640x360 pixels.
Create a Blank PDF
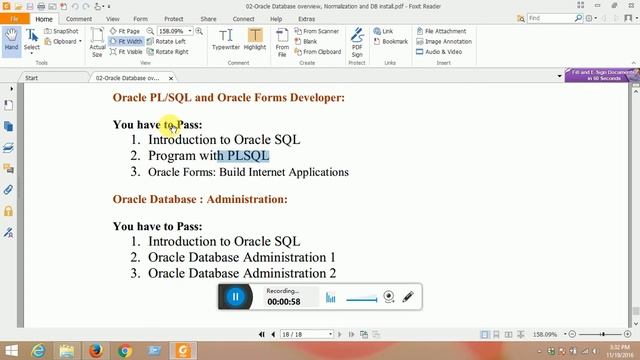[x=306, y=41]
